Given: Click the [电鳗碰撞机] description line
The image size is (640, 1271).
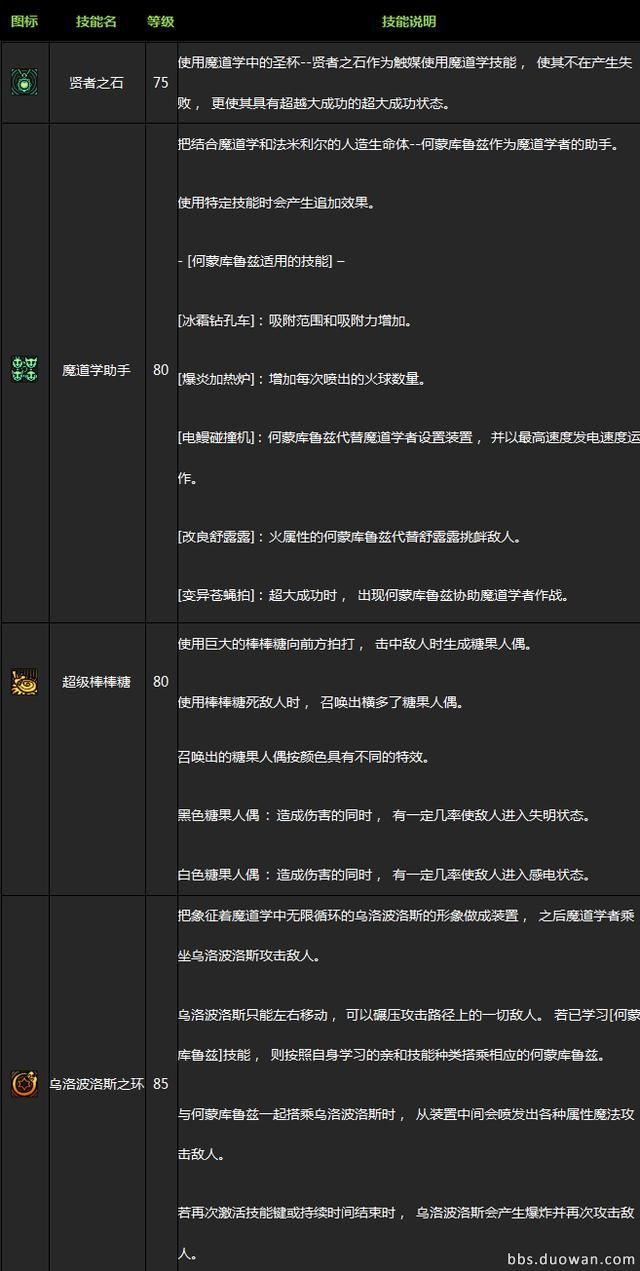Looking at the screenshot, I should click(408, 439).
